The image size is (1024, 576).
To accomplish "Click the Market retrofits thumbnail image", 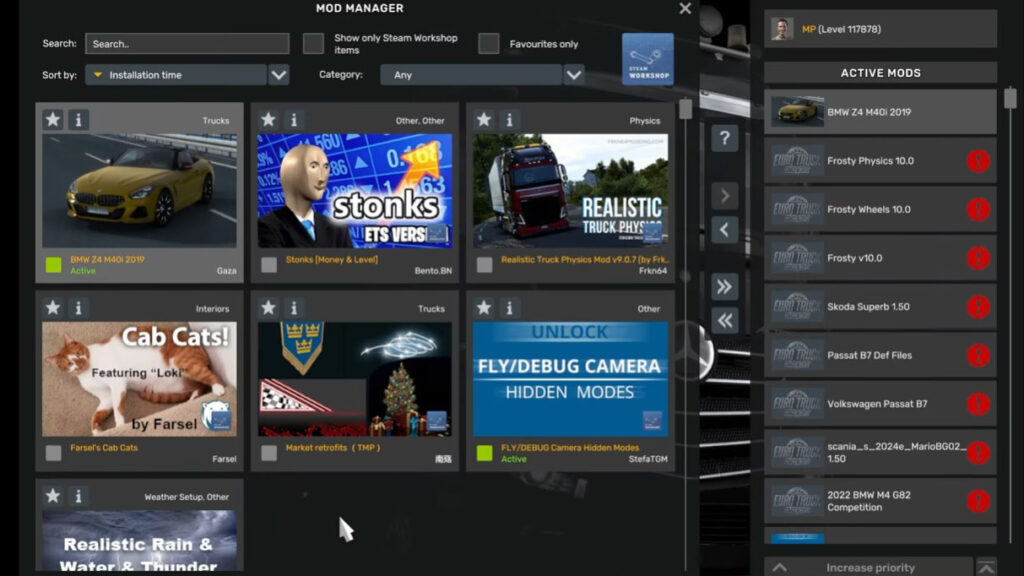I will click(355, 379).
